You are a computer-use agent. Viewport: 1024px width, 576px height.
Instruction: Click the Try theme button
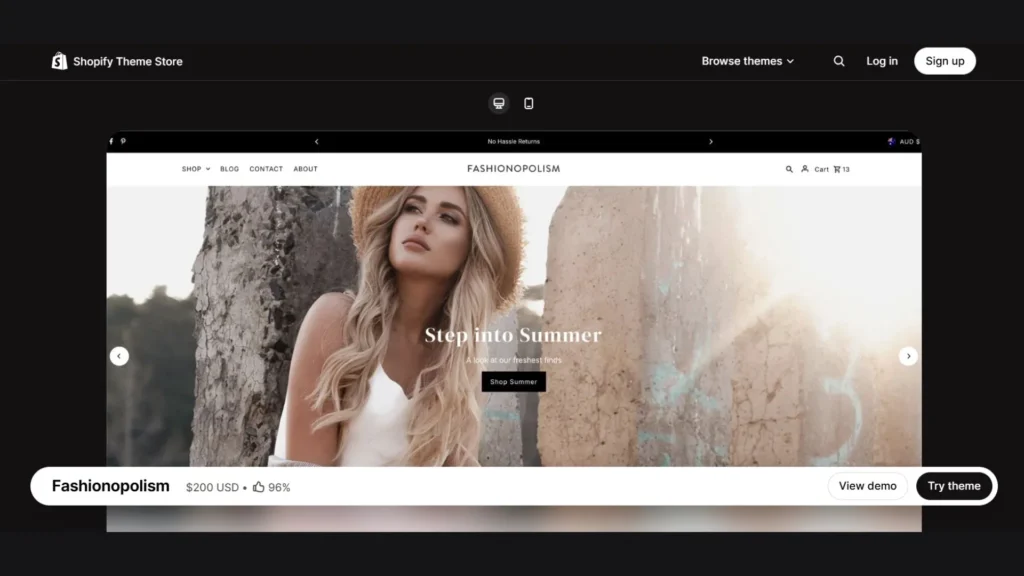954,486
